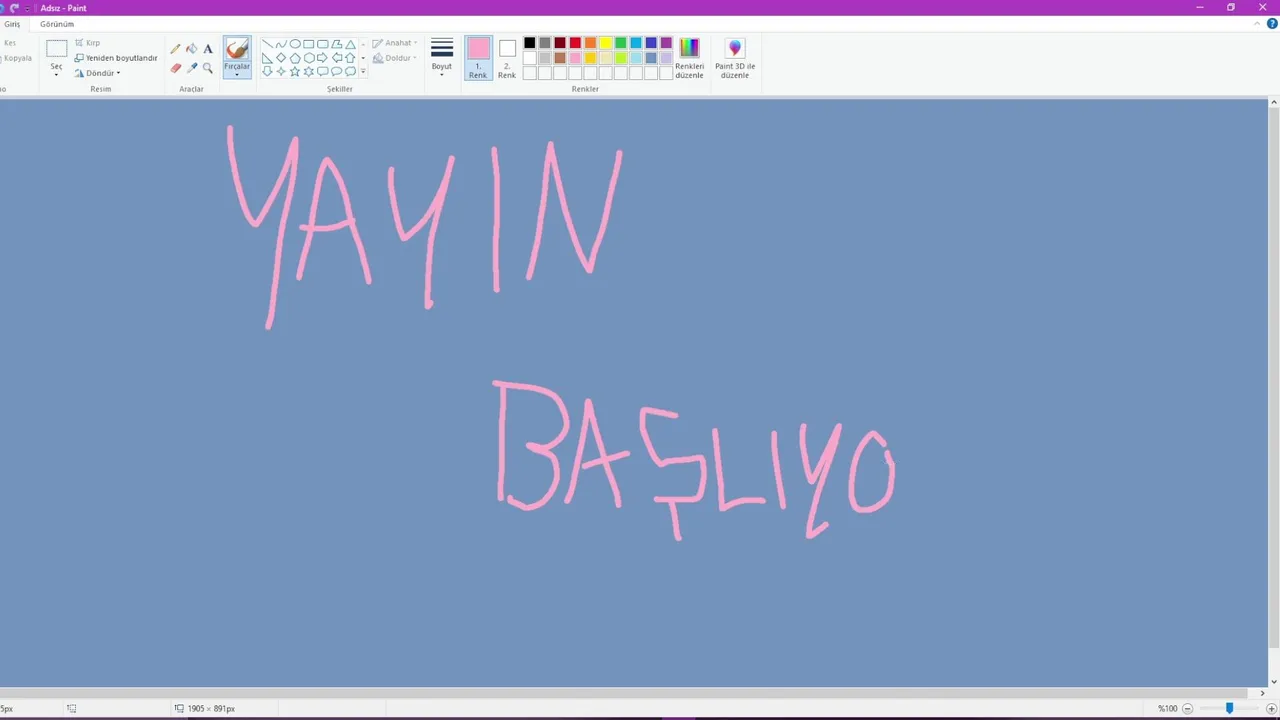Screen dimensions: 1280x720
Task: Choose the five-point star shape
Action: (x=295, y=72)
